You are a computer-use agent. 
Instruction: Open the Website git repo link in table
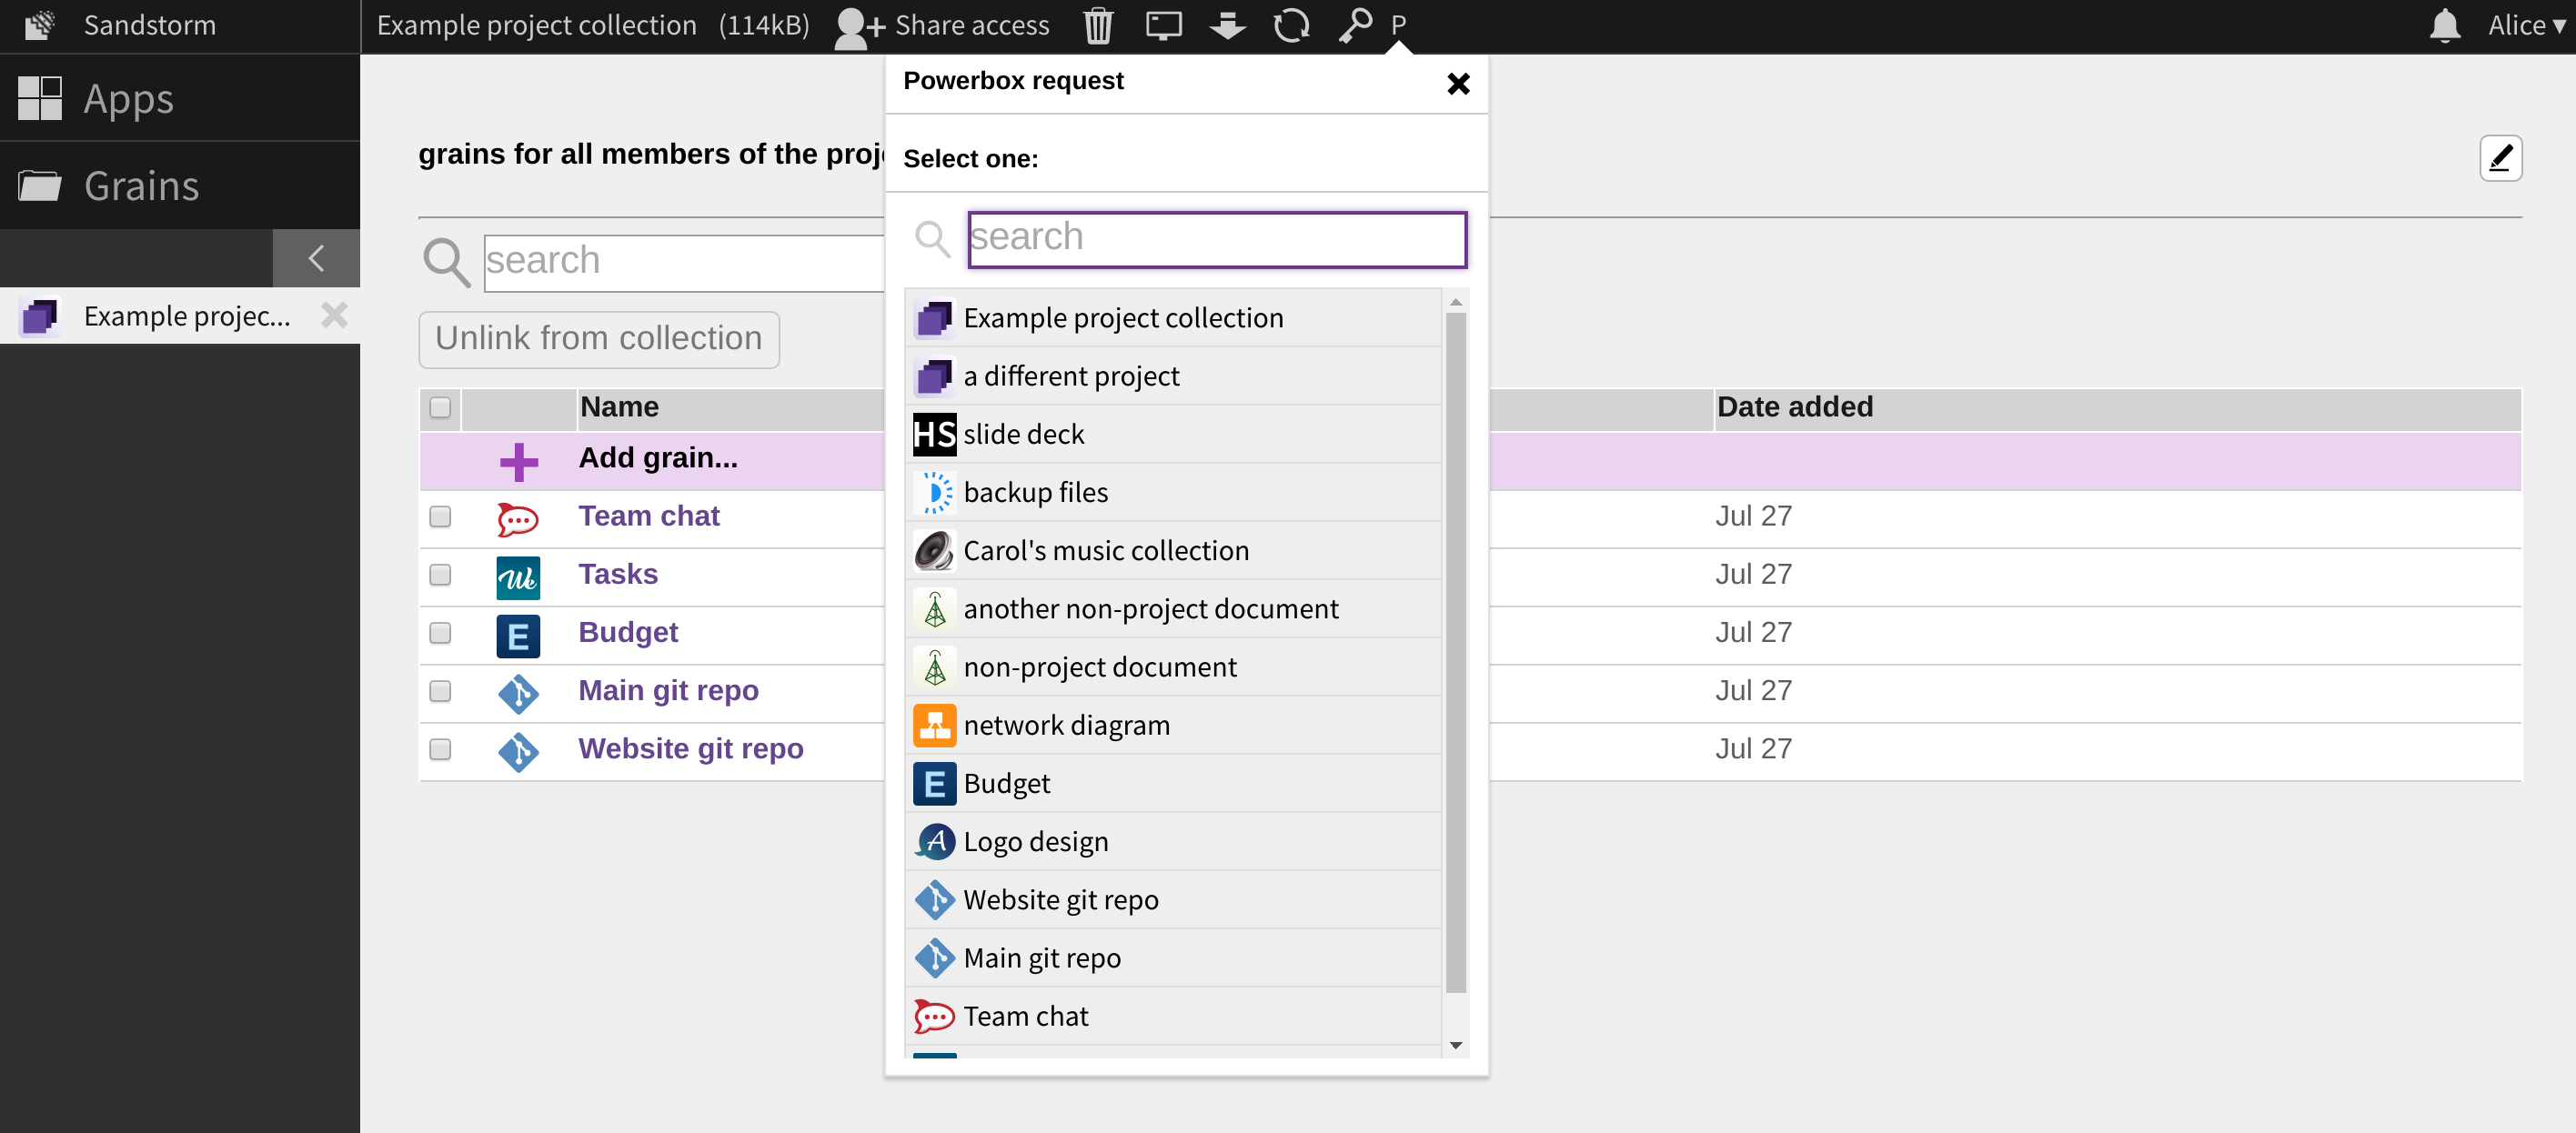click(690, 748)
